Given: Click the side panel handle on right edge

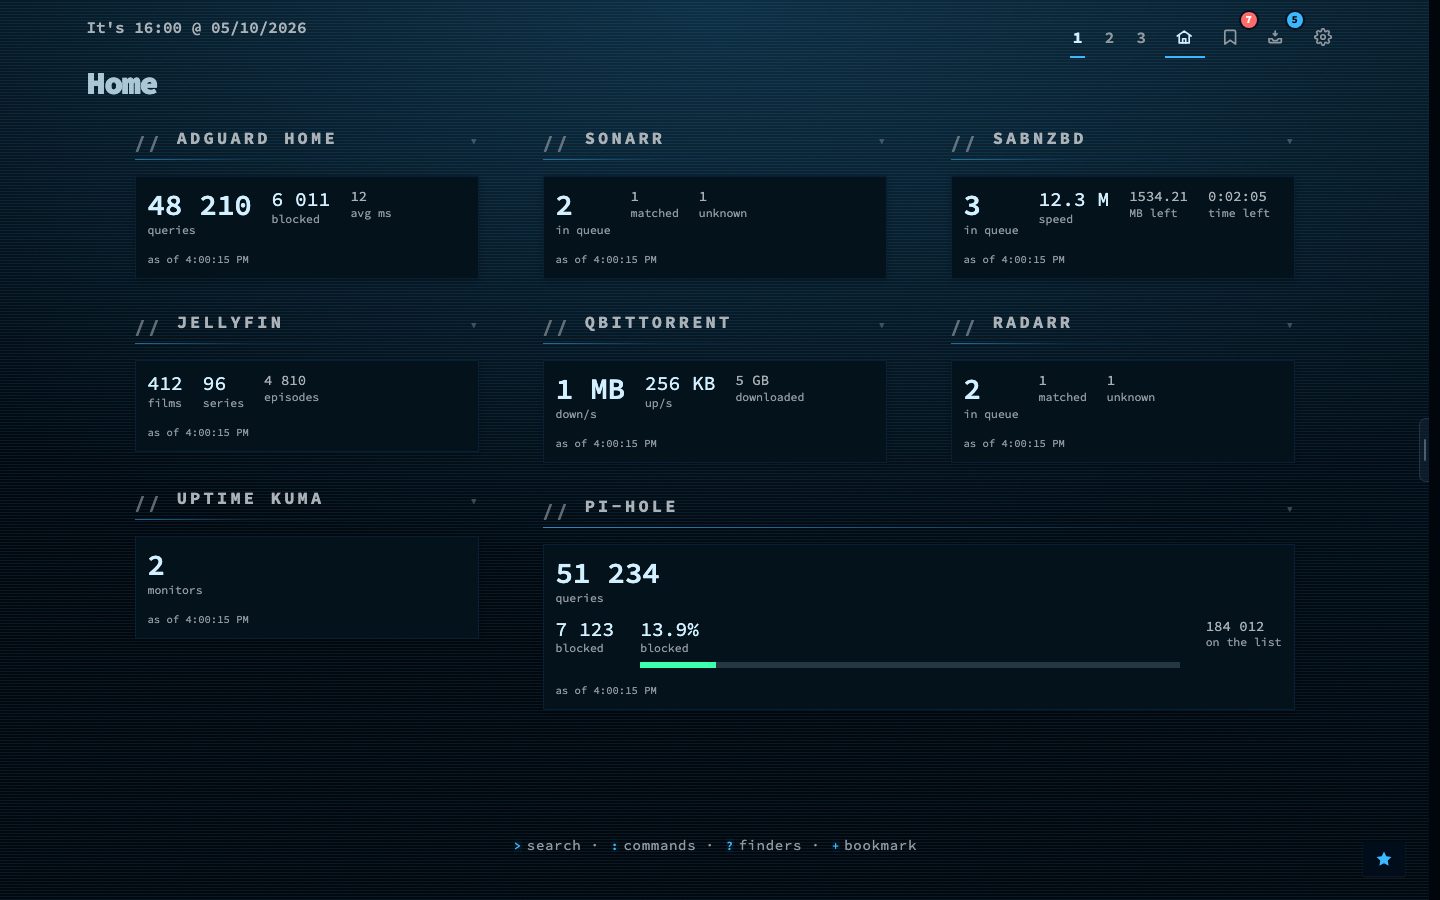Looking at the screenshot, I should [x=1425, y=450].
